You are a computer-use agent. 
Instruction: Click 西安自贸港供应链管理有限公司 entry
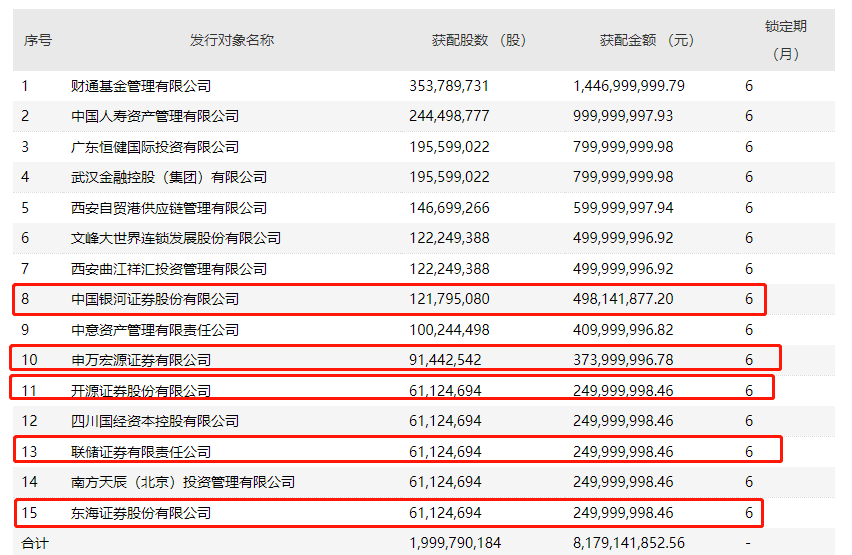click(x=169, y=208)
